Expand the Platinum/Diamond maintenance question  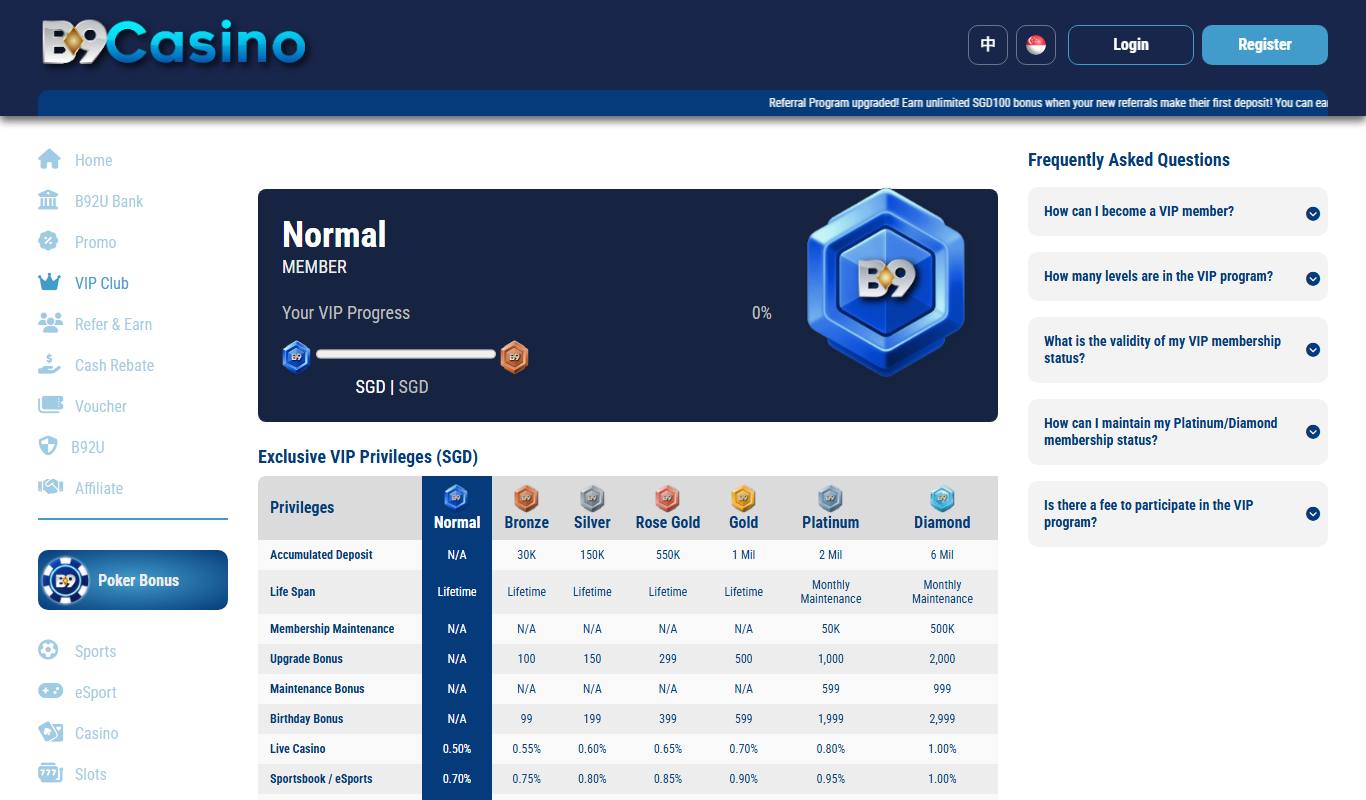(1178, 432)
